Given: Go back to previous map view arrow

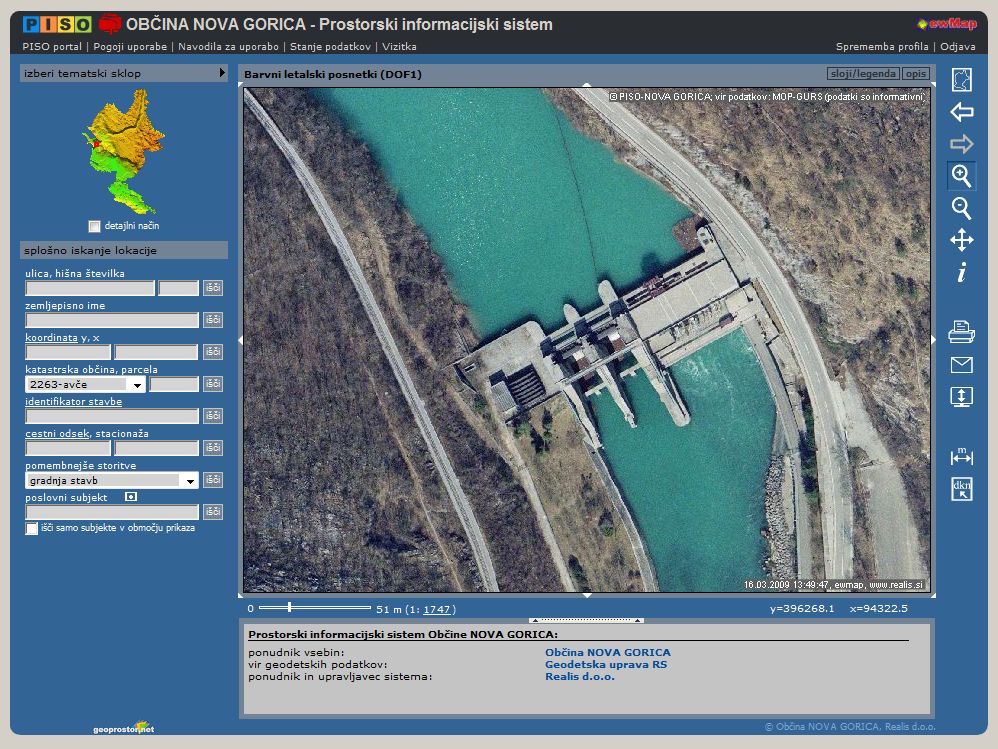Looking at the screenshot, I should (x=961, y=112).
